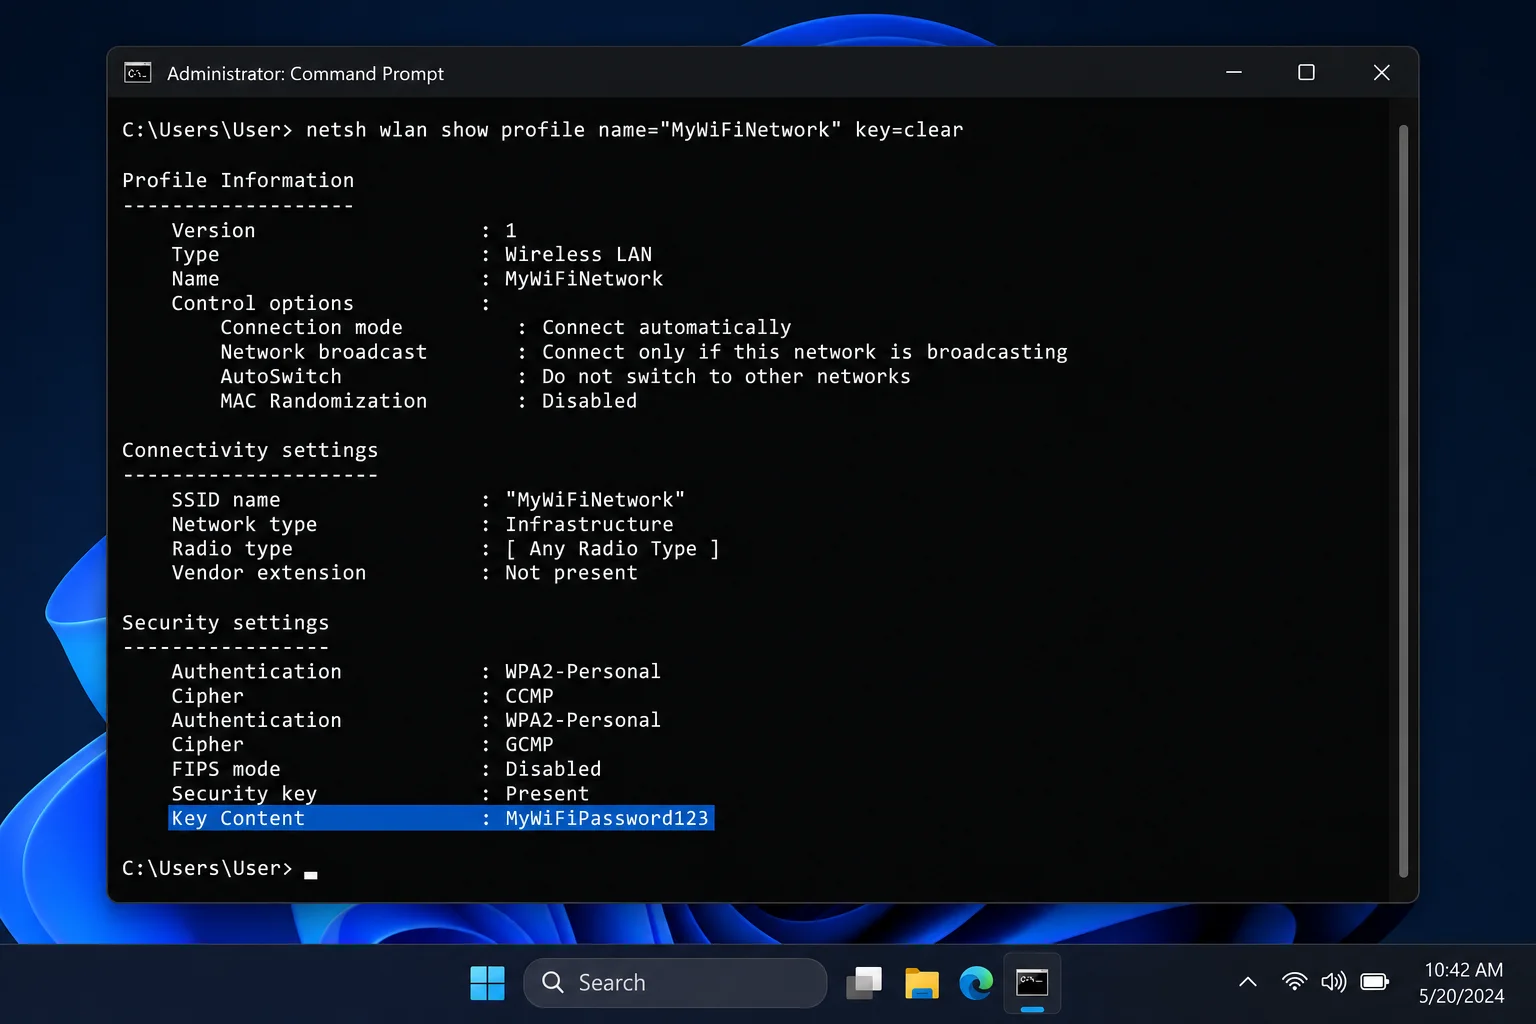Viewport: 1536px width, 1024px height.
Task: Maximize the Command Prompt window
Action: pos(1306,73)
